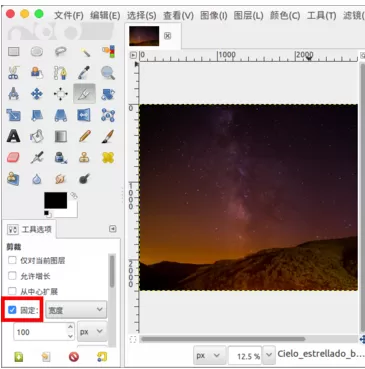This screenshot has height=369, width=365.
Task: Toggle quick mask at canvas bottom-left corner
Action: pyautogui.click(x=133, y=339)
